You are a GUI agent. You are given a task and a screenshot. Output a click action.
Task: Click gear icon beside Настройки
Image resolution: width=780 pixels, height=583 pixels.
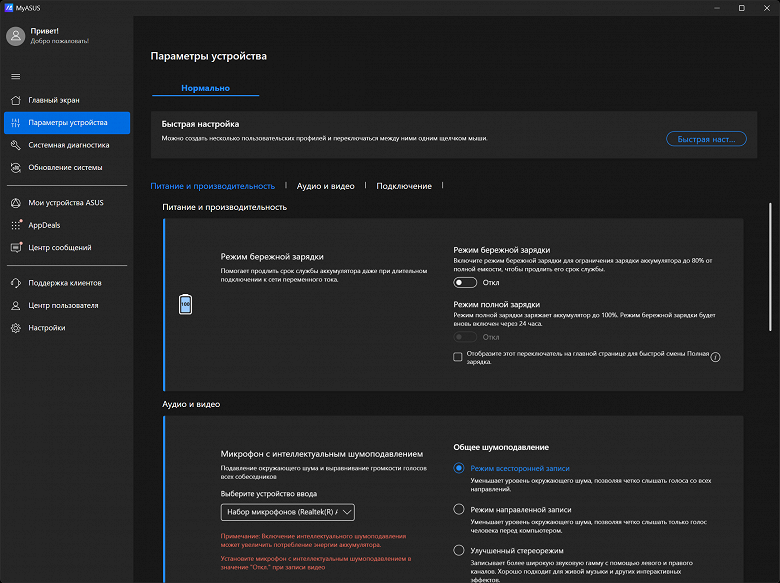(16, 328)
